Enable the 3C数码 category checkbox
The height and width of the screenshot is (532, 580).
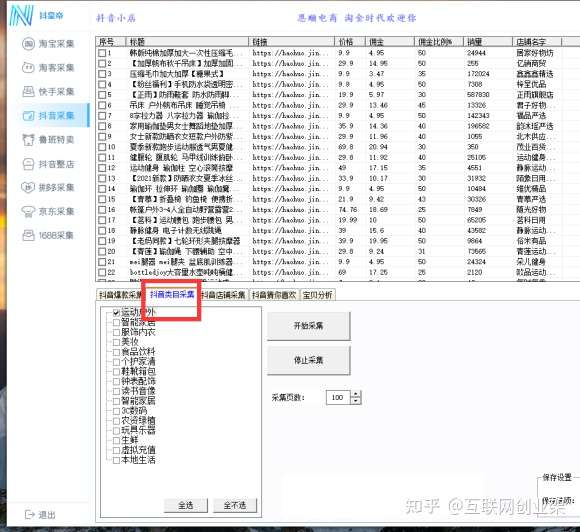117,411
